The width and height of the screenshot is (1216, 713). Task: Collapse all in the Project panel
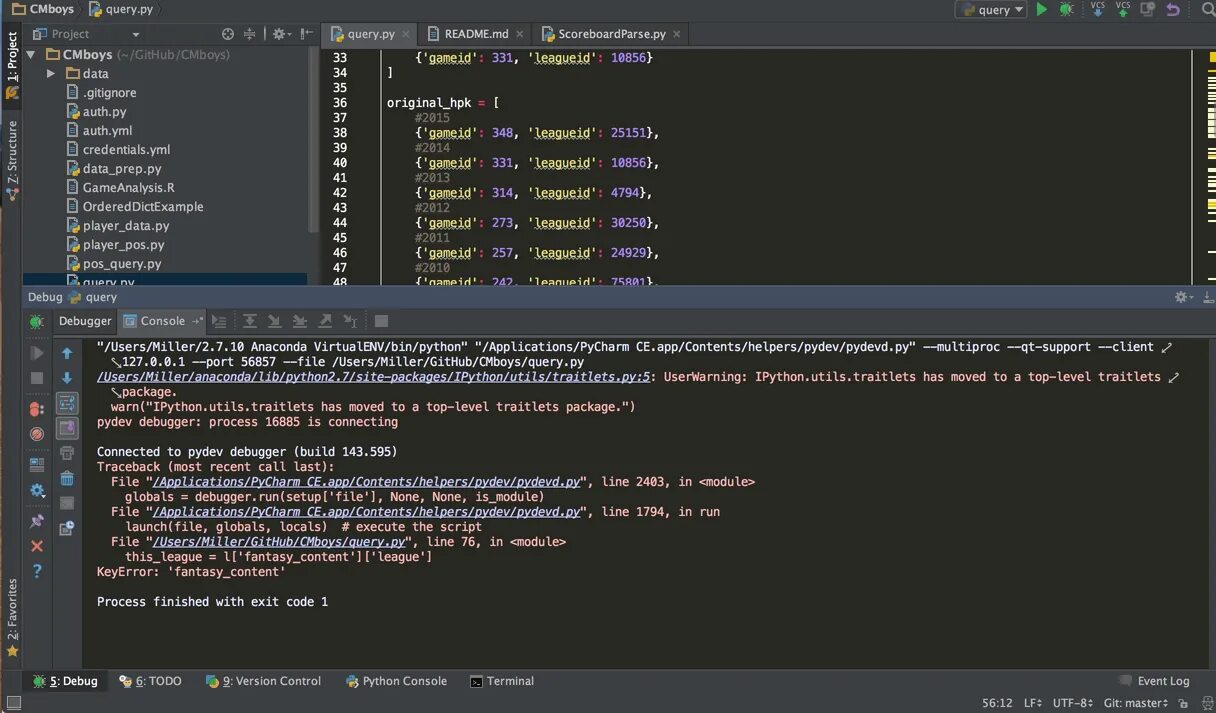[249, 34]
